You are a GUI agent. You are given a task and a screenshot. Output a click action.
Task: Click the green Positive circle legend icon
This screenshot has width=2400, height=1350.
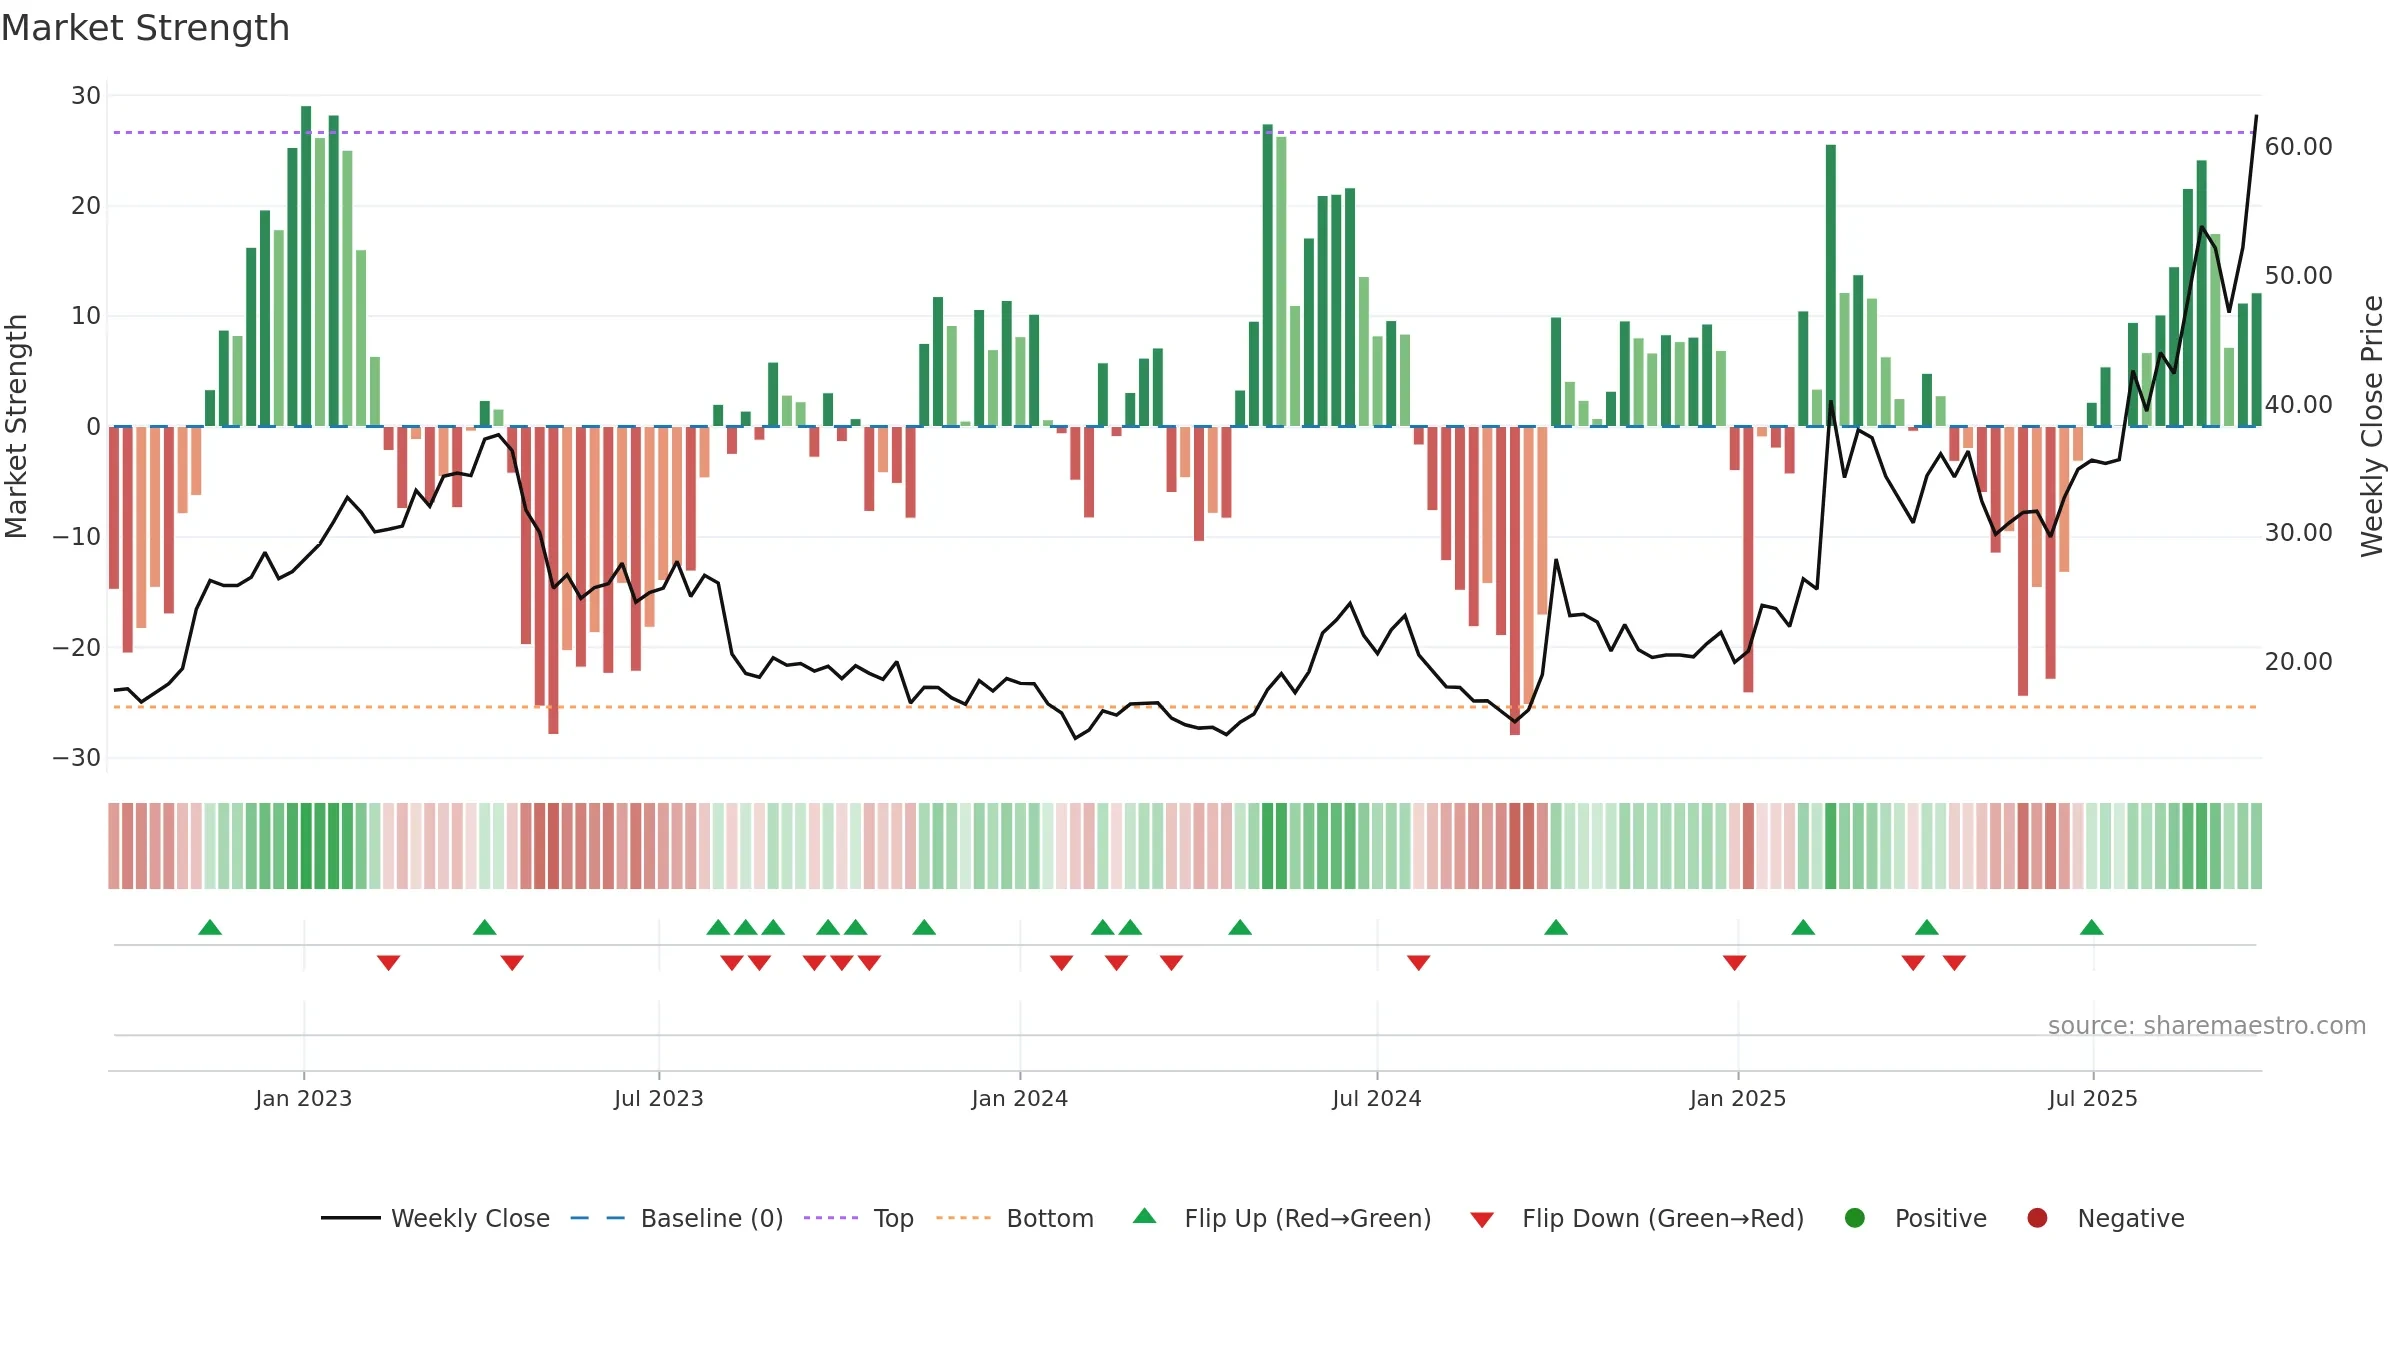[1855, 1218]
